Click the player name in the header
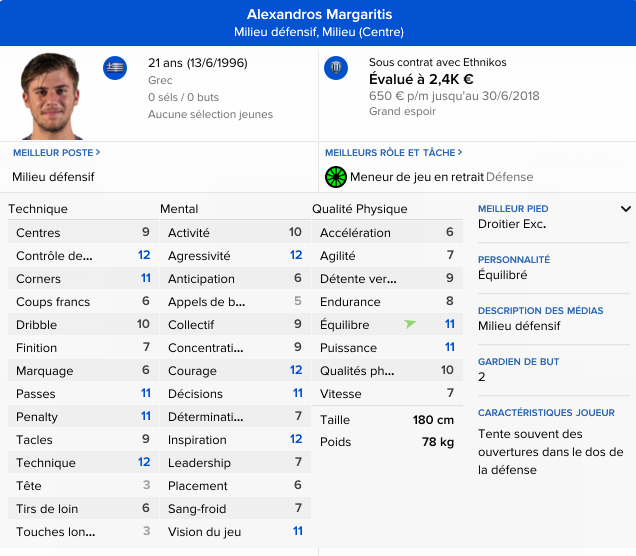The width and height of the screenshot is (636, 556). pyautogui.click(x=318, y=14)
